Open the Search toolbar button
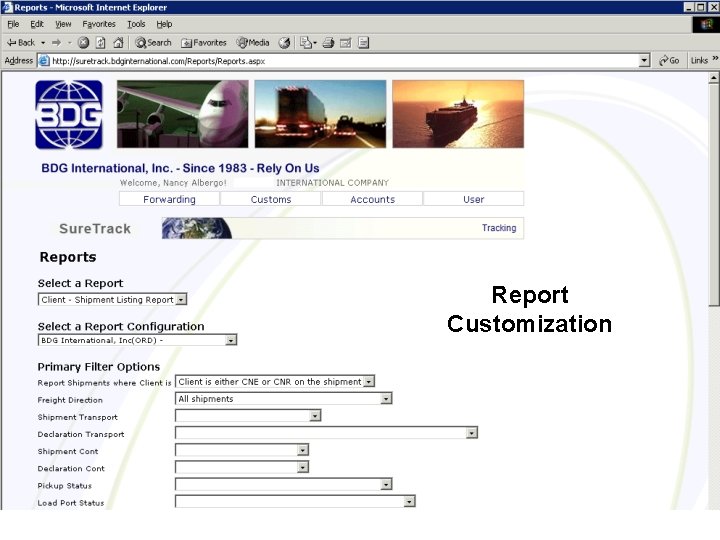720x540 pixels. pos(153,43)
